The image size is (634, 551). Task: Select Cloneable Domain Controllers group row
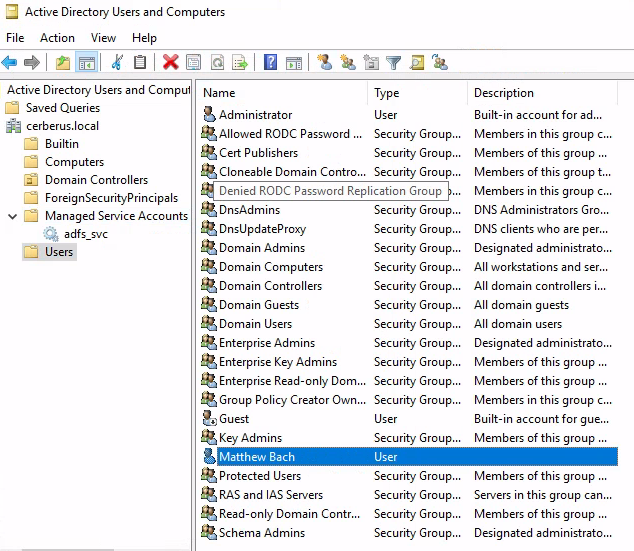coord(292,172)
